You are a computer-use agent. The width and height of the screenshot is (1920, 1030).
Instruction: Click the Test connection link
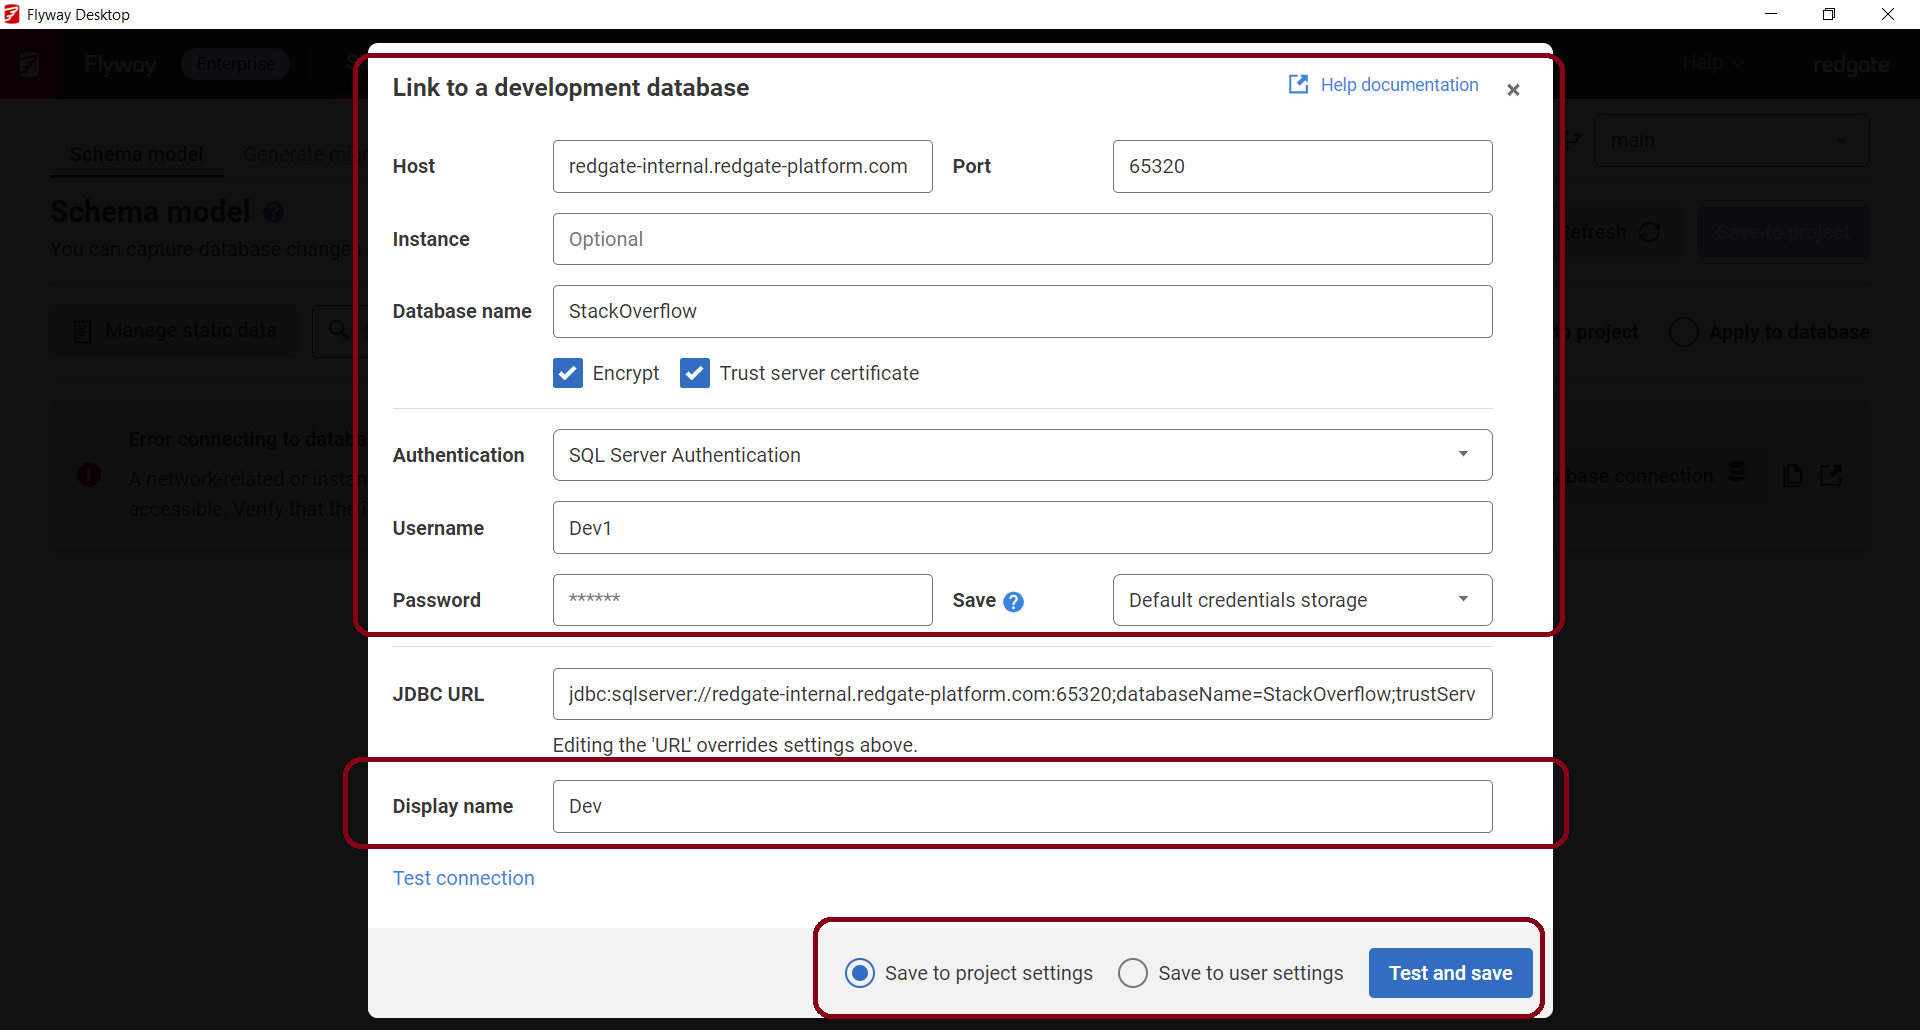463,878
